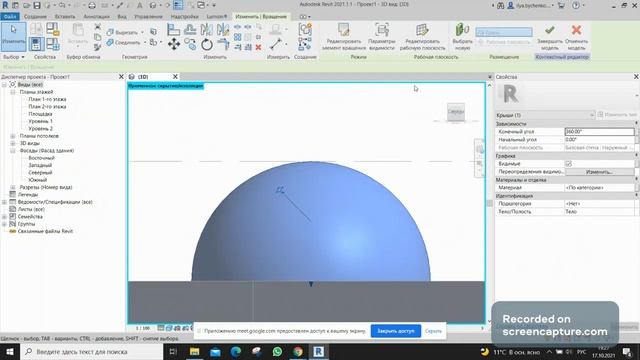Screen dimensions: 640x360
Task: Close the (3D) view tab
Action: click(x=175, y=77)
